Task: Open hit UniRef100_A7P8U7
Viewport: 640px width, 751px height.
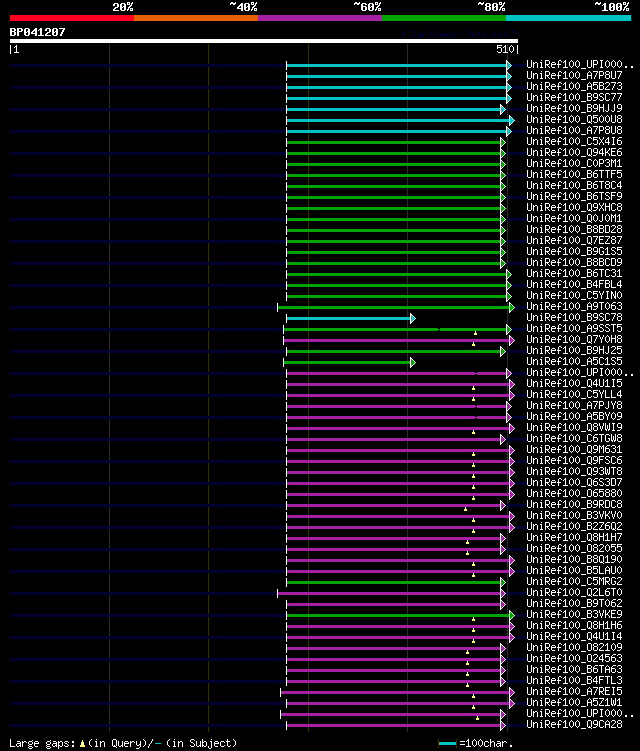Action: pos(574,75)
